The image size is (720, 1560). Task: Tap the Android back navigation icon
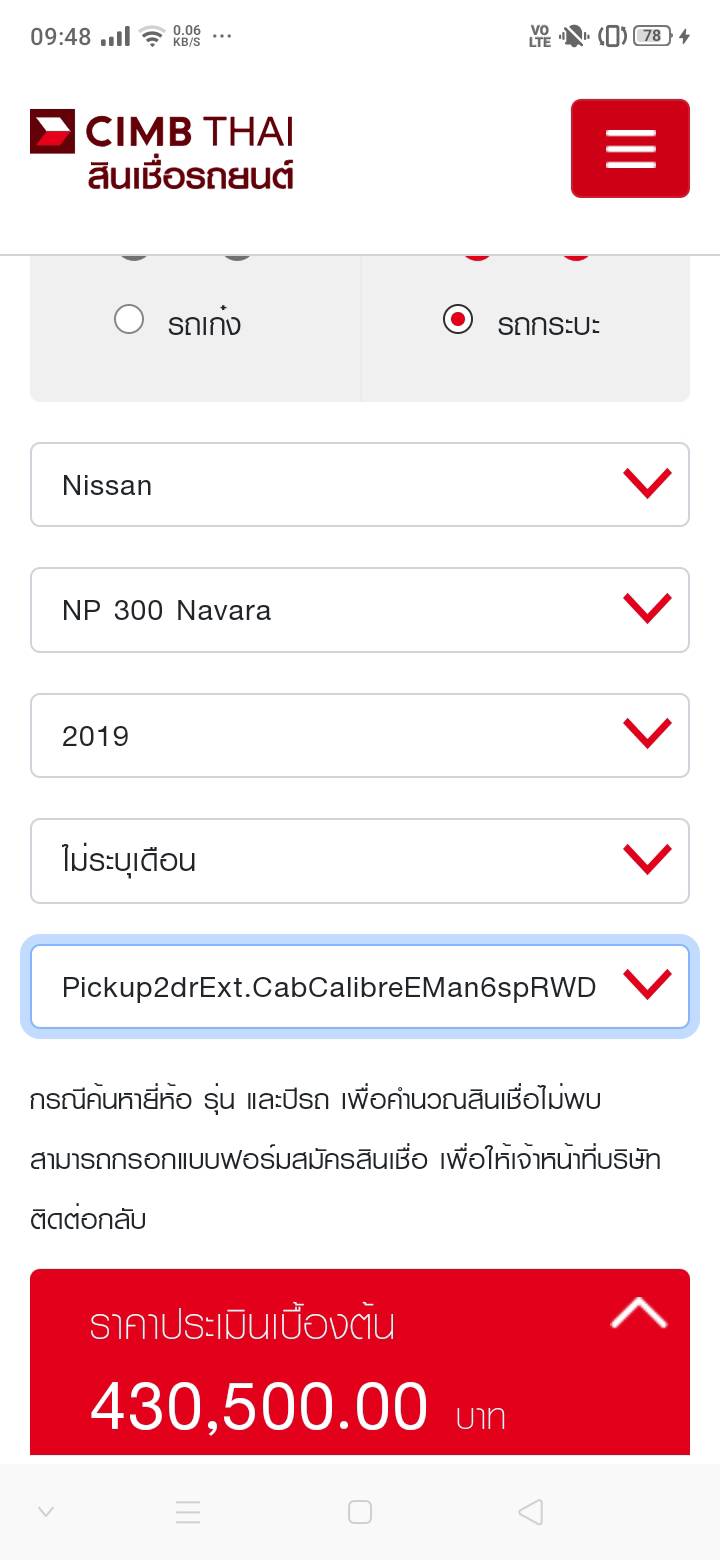(x=530, y=1511)
